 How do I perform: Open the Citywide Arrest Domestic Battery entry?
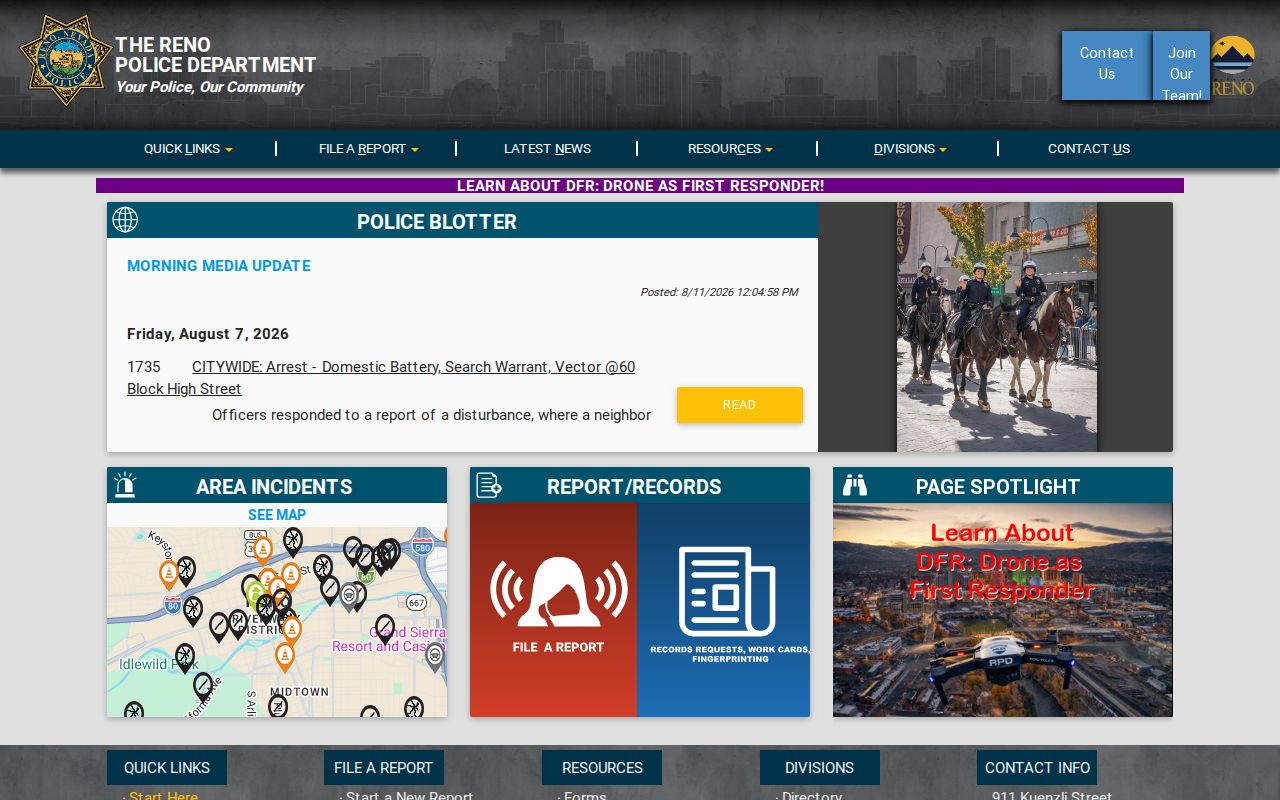[x=381, y=378]
